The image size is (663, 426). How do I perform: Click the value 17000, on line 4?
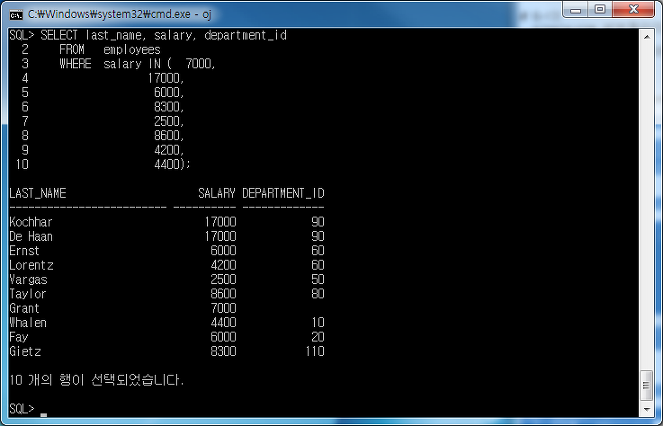tap(166, 79)
